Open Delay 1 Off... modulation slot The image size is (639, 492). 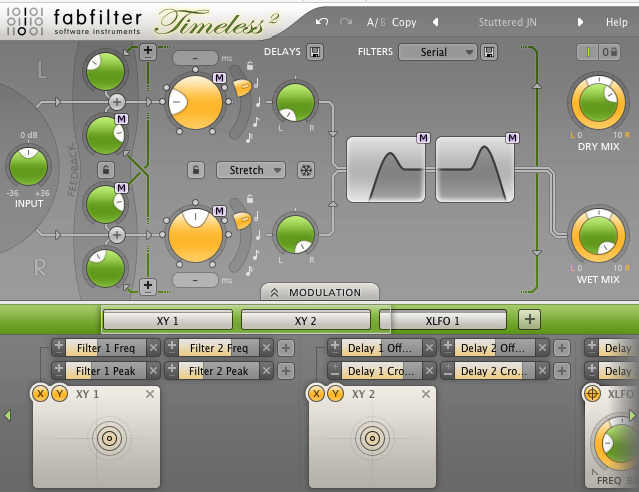pos(381,348)
